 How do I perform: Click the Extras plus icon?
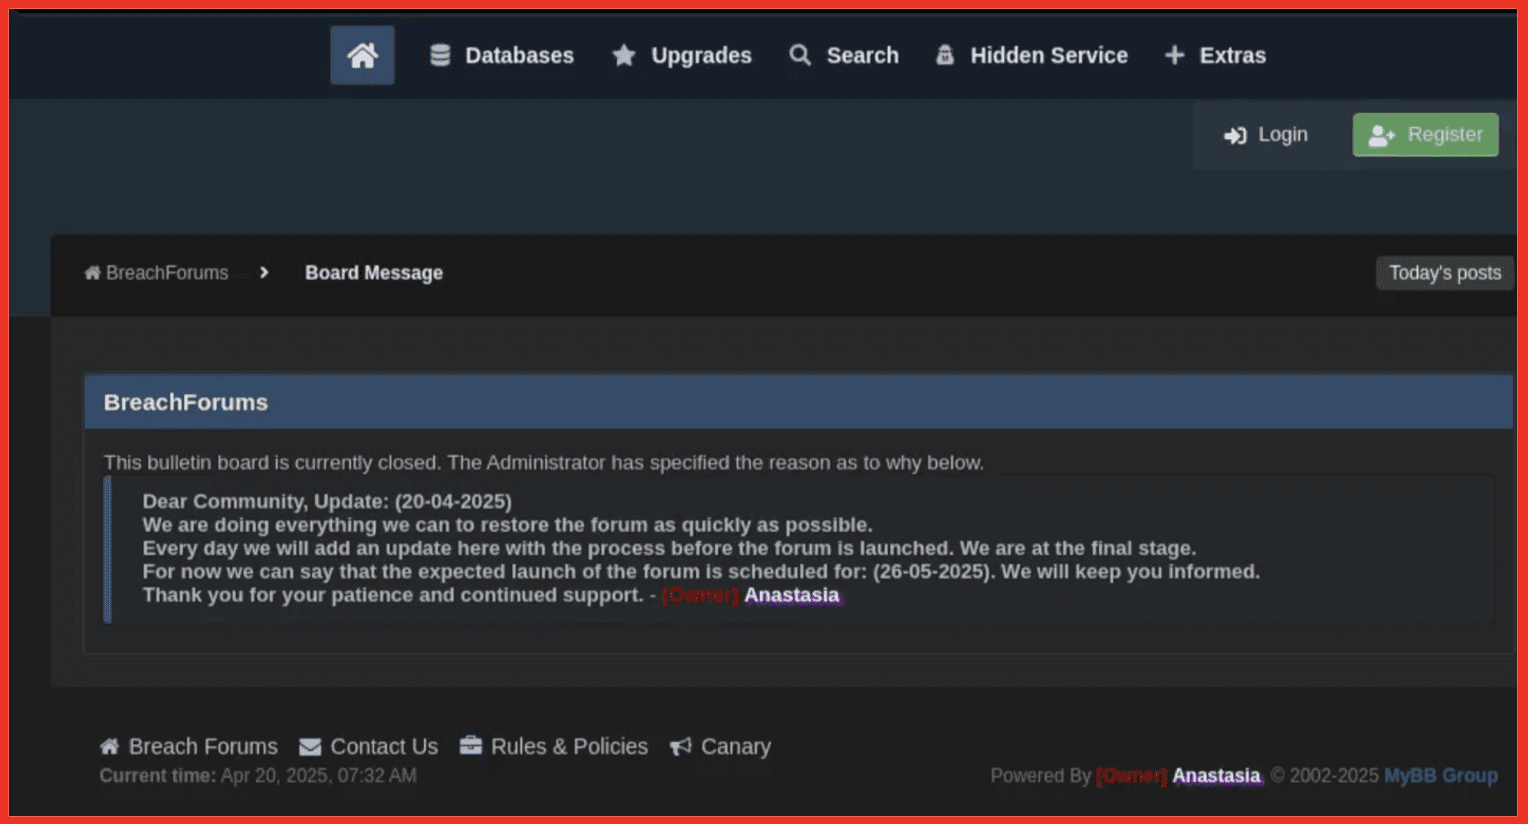pyautogui.click(x=1173, y=55)
